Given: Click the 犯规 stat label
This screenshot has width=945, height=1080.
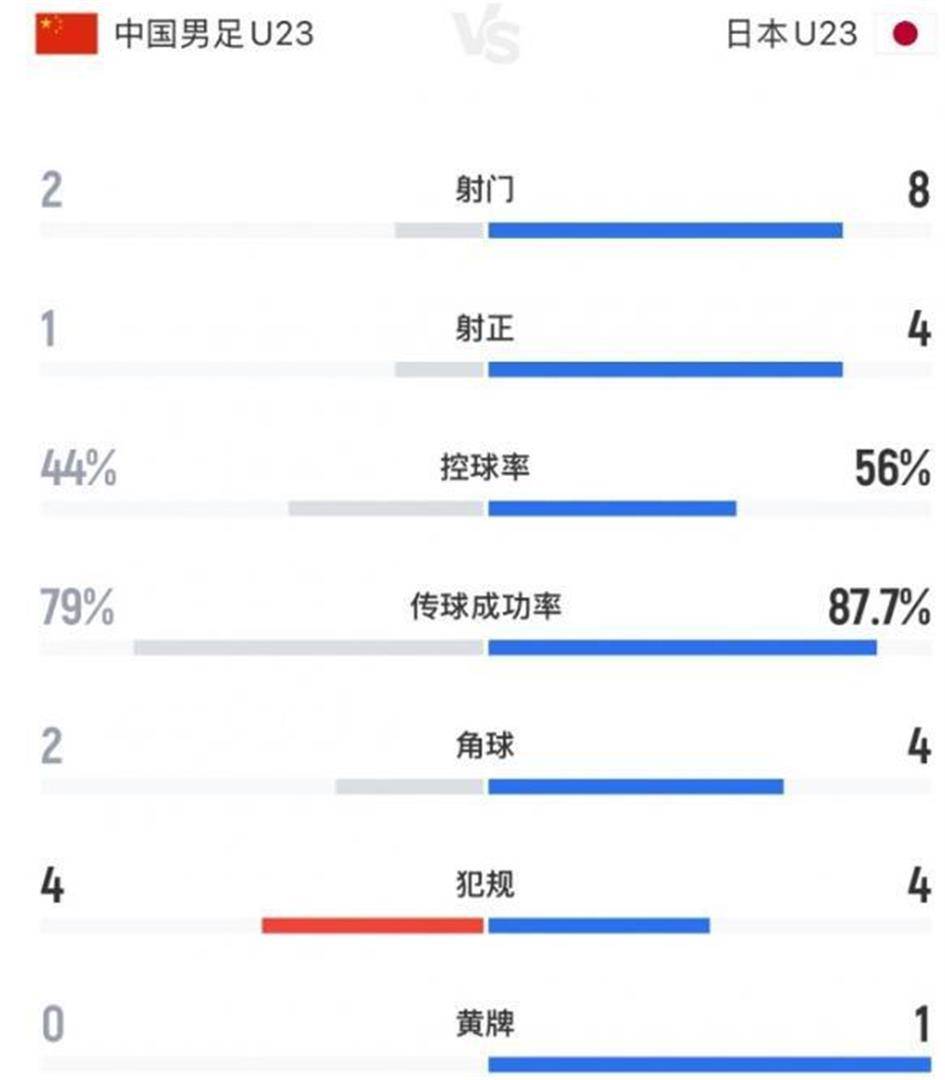Looking at the screenshot, I should pos(485,885).
